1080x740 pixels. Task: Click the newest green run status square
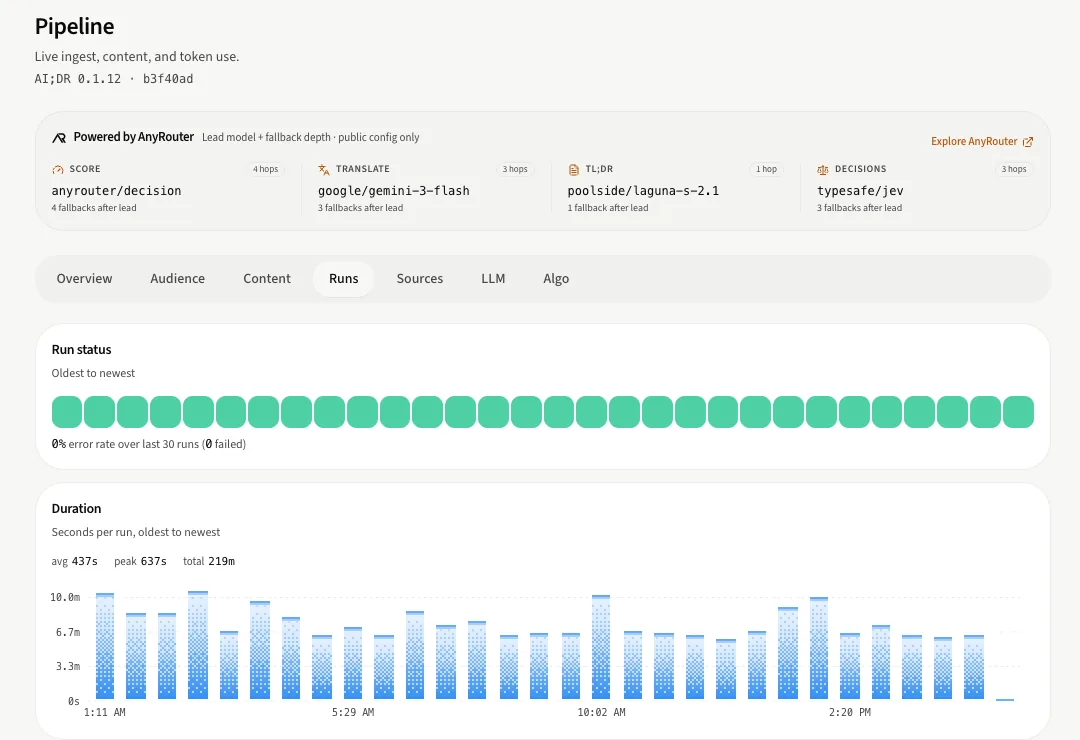[1018, 412]
